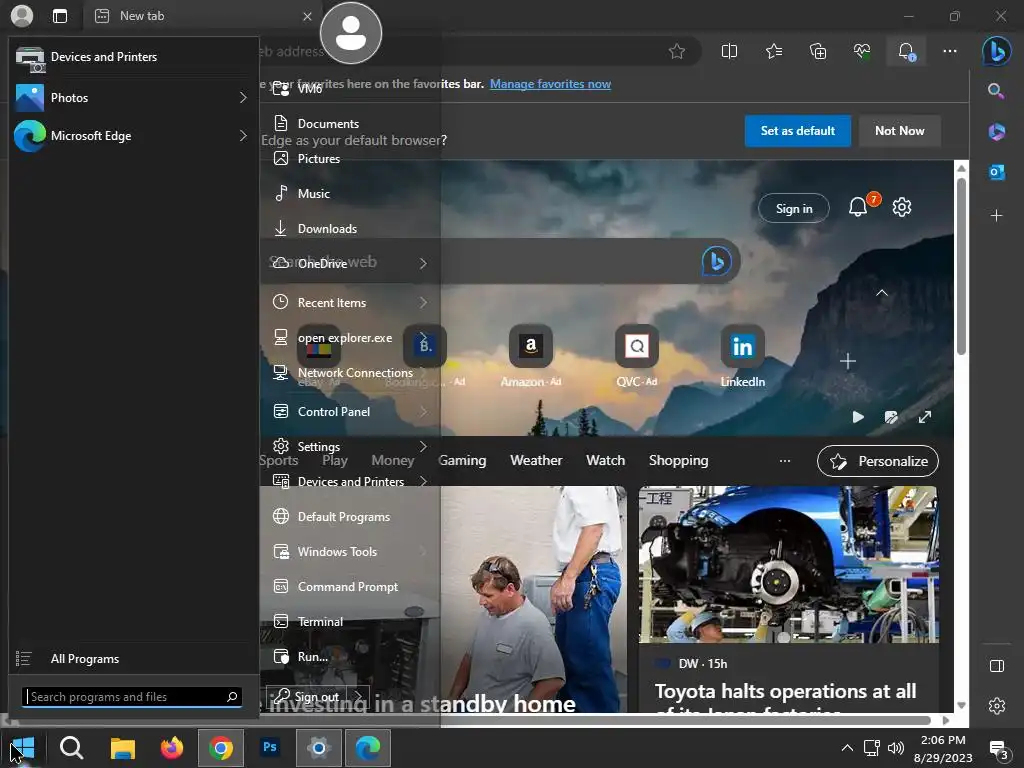Click Sign out button

tap(308, 697)
